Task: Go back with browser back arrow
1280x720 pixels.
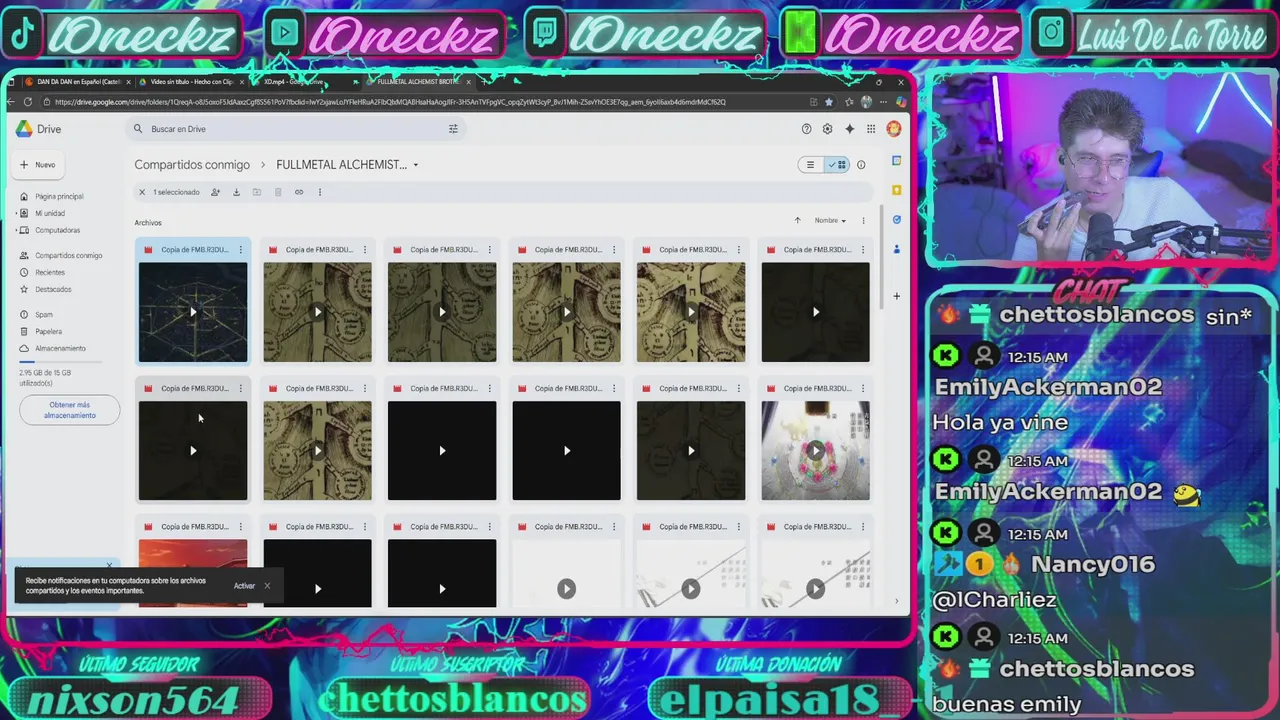Action: coord(11,102)
